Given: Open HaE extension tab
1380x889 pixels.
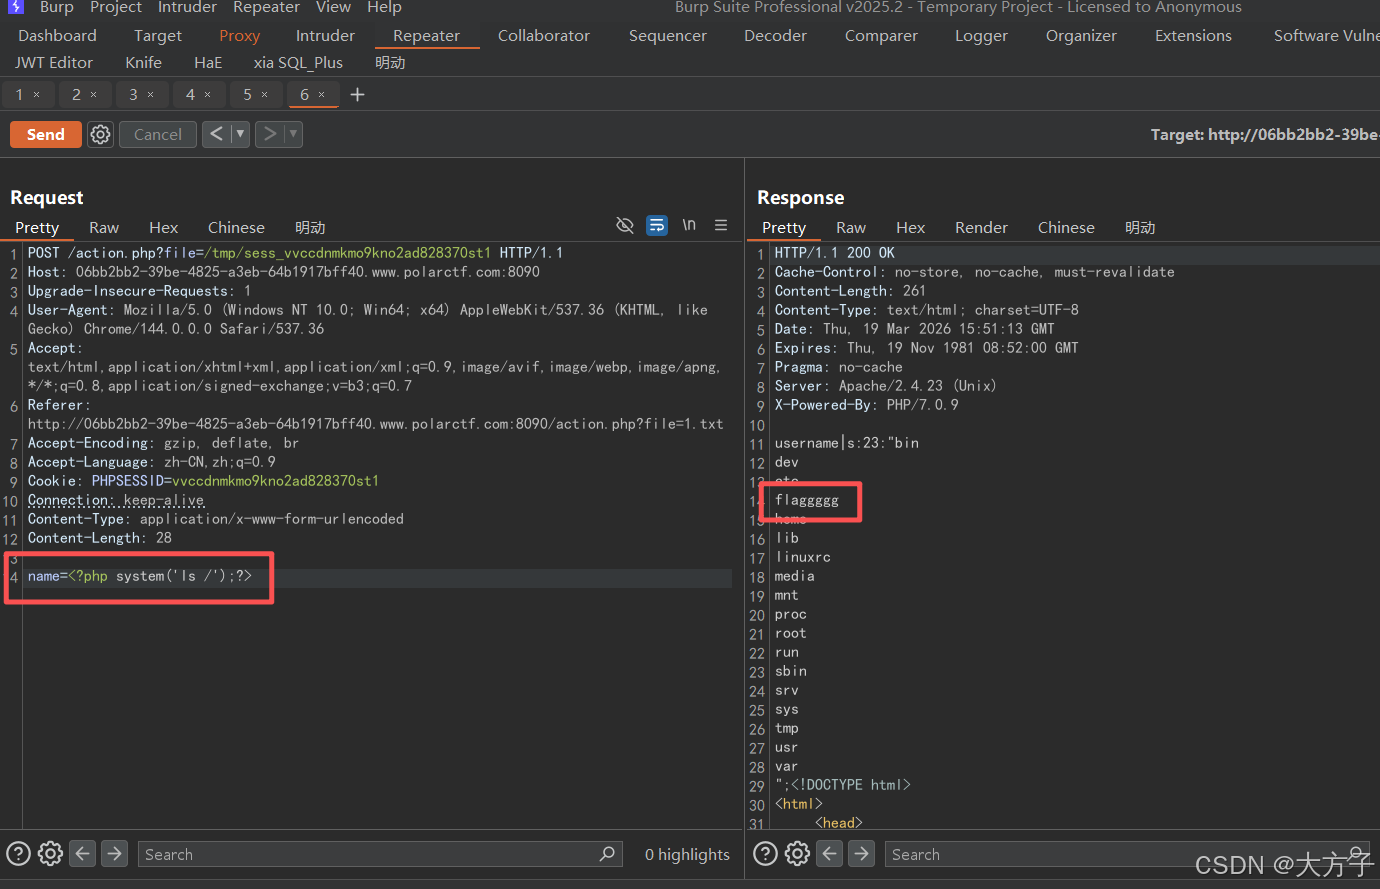Looking at the screenshot, I should pos(208,62).
